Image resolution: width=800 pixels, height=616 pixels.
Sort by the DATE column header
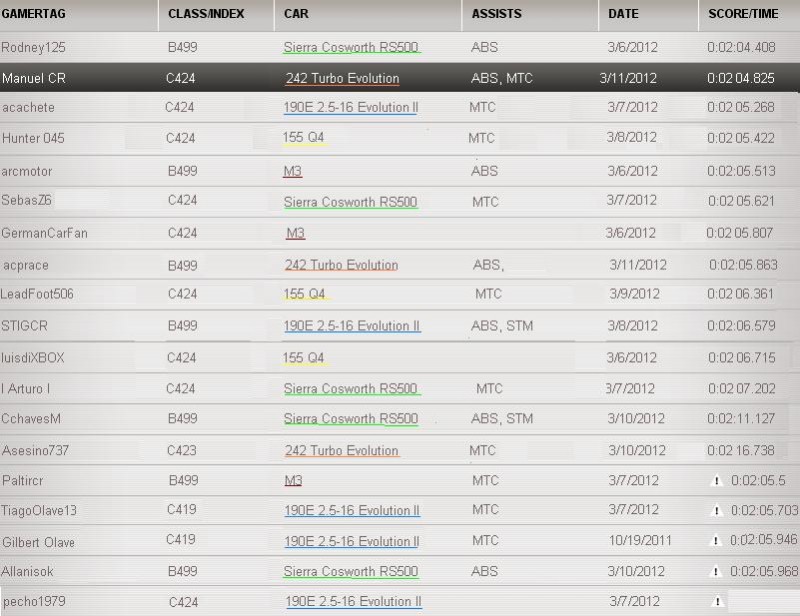pyautogui.click(x=624, y=15)
